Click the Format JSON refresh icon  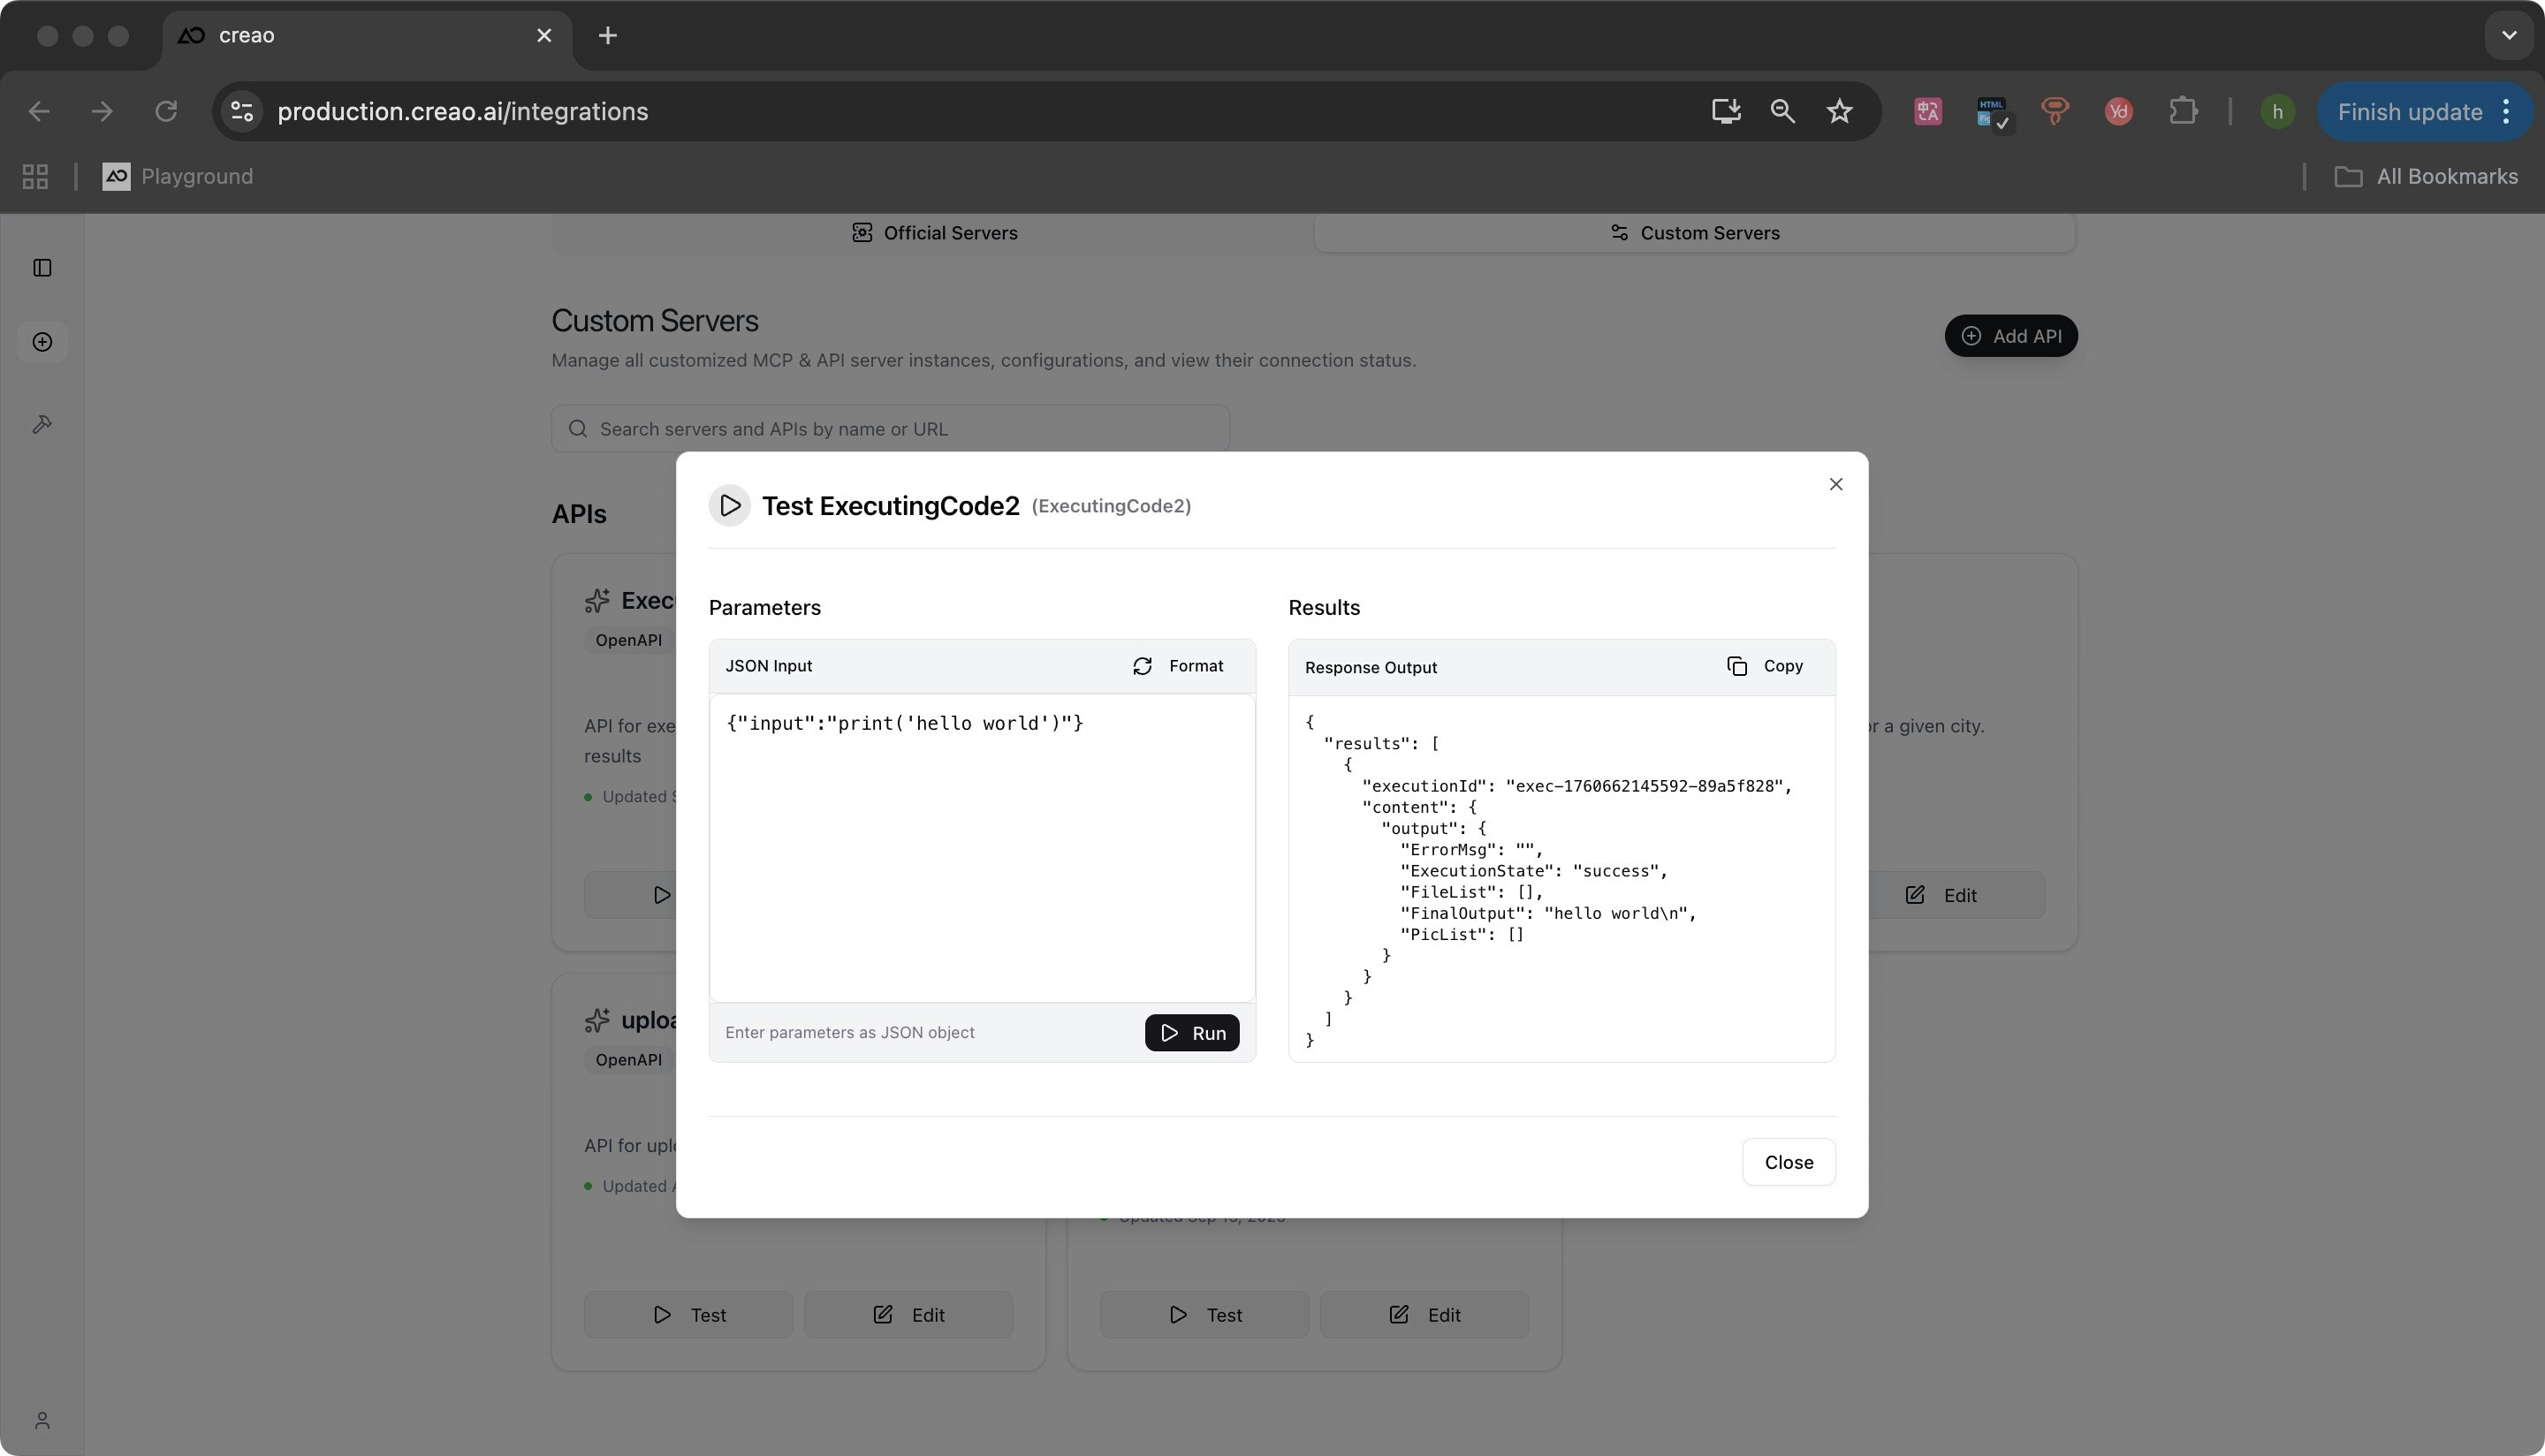pyautogui.click(x=1142, y=666)
